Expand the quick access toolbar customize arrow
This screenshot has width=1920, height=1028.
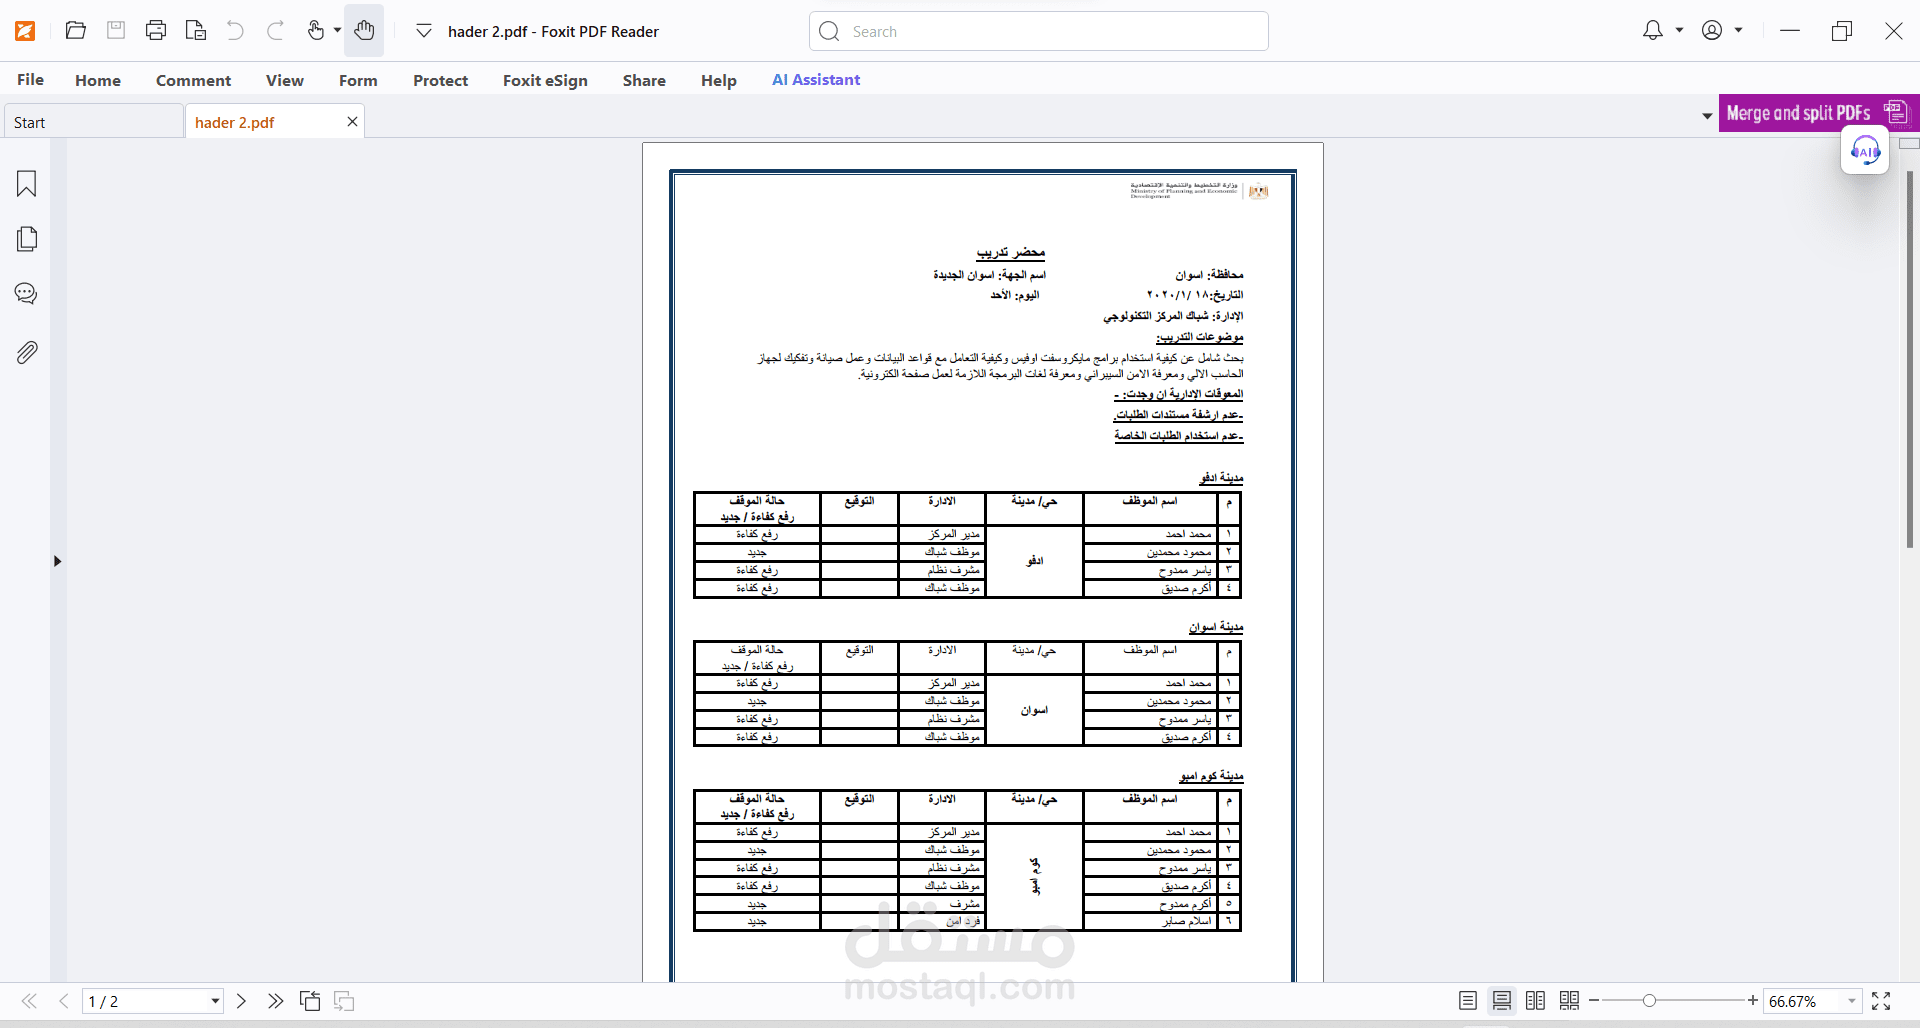pyautogui.click(x=424, y=31)
